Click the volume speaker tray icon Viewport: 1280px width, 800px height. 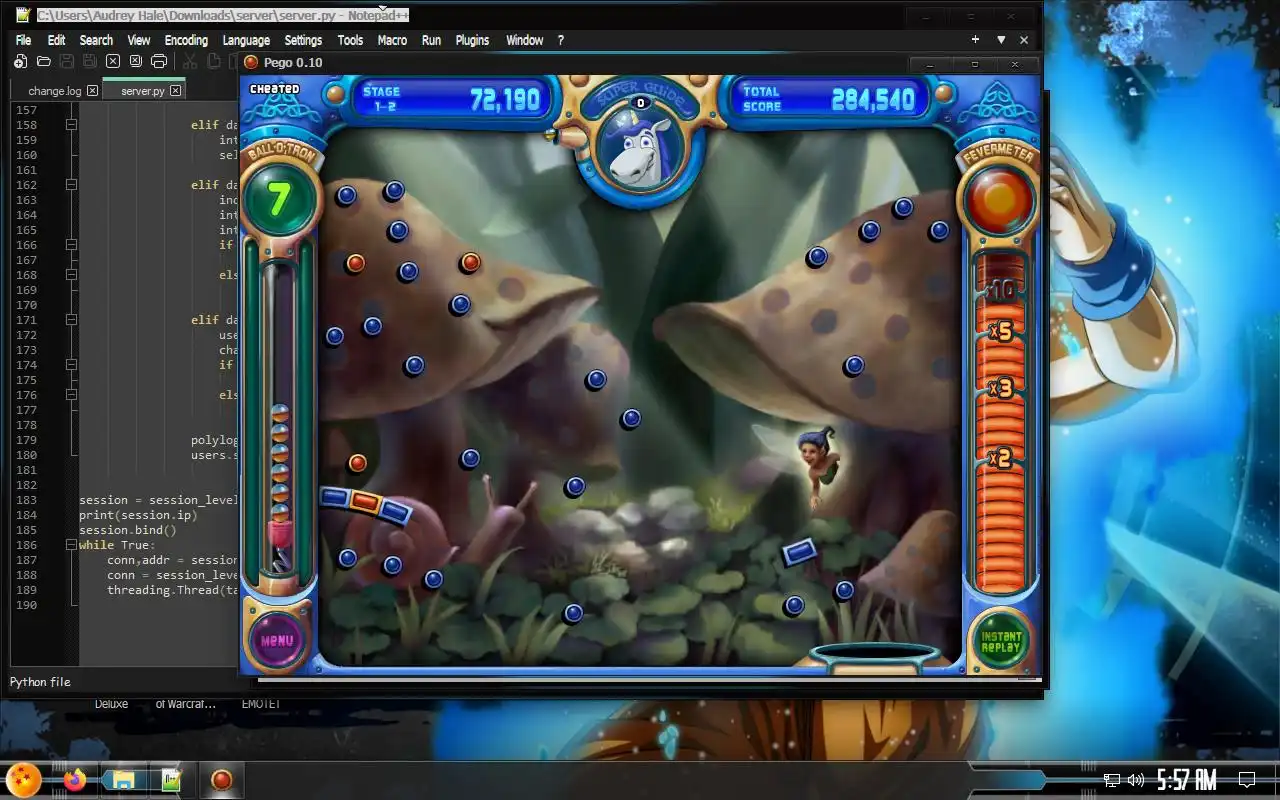(1136, 780)
